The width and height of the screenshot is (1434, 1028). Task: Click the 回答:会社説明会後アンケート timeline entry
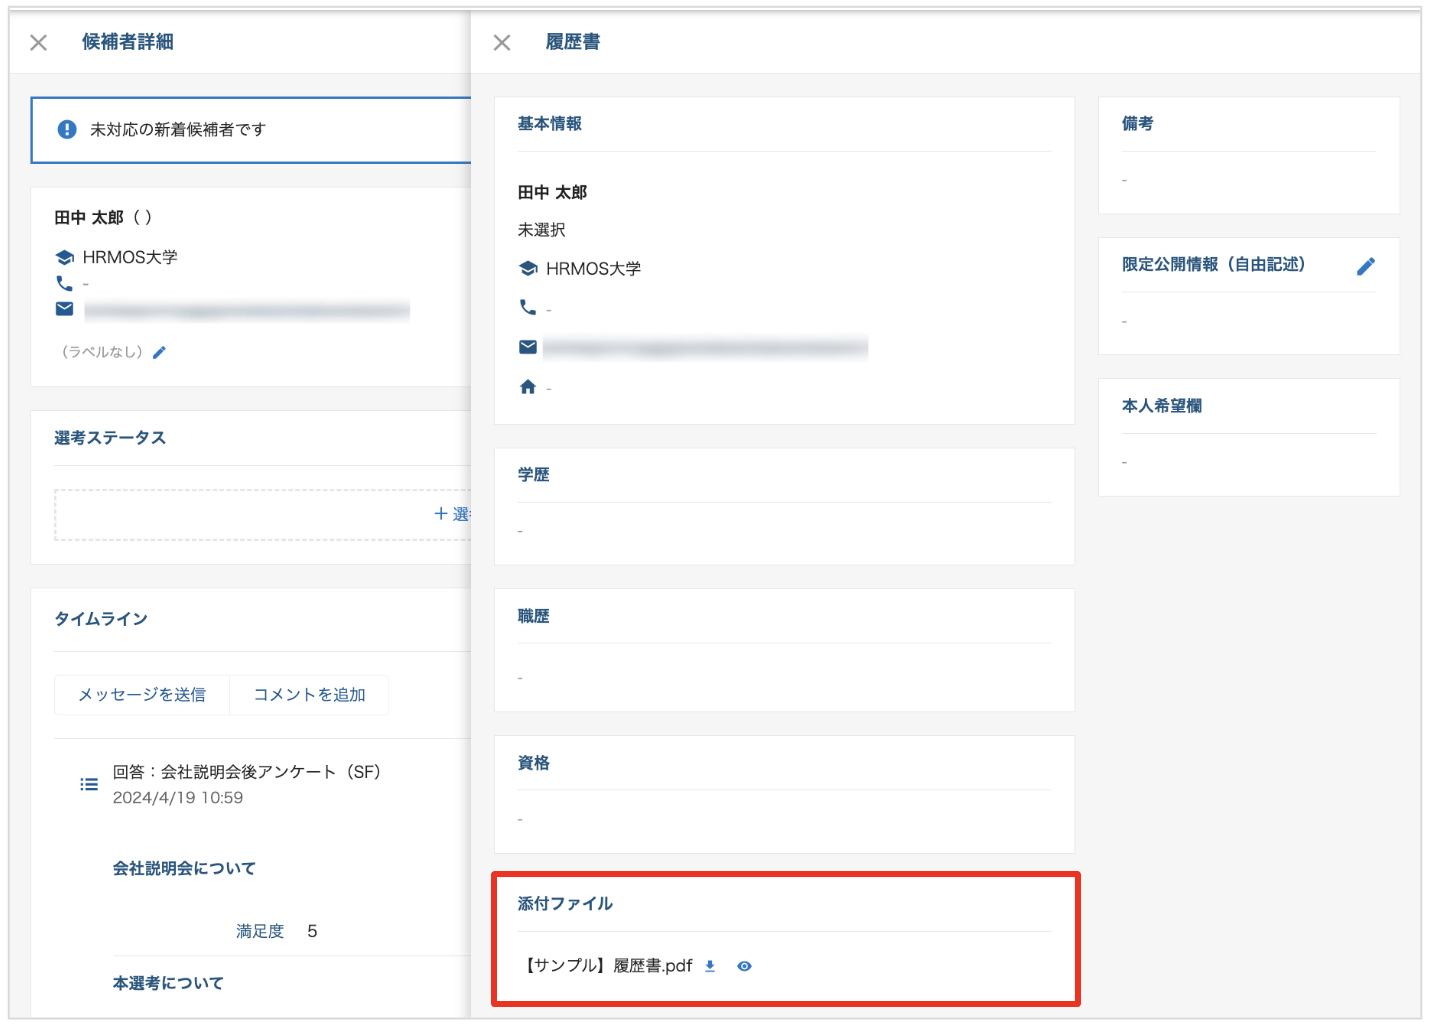246,772
